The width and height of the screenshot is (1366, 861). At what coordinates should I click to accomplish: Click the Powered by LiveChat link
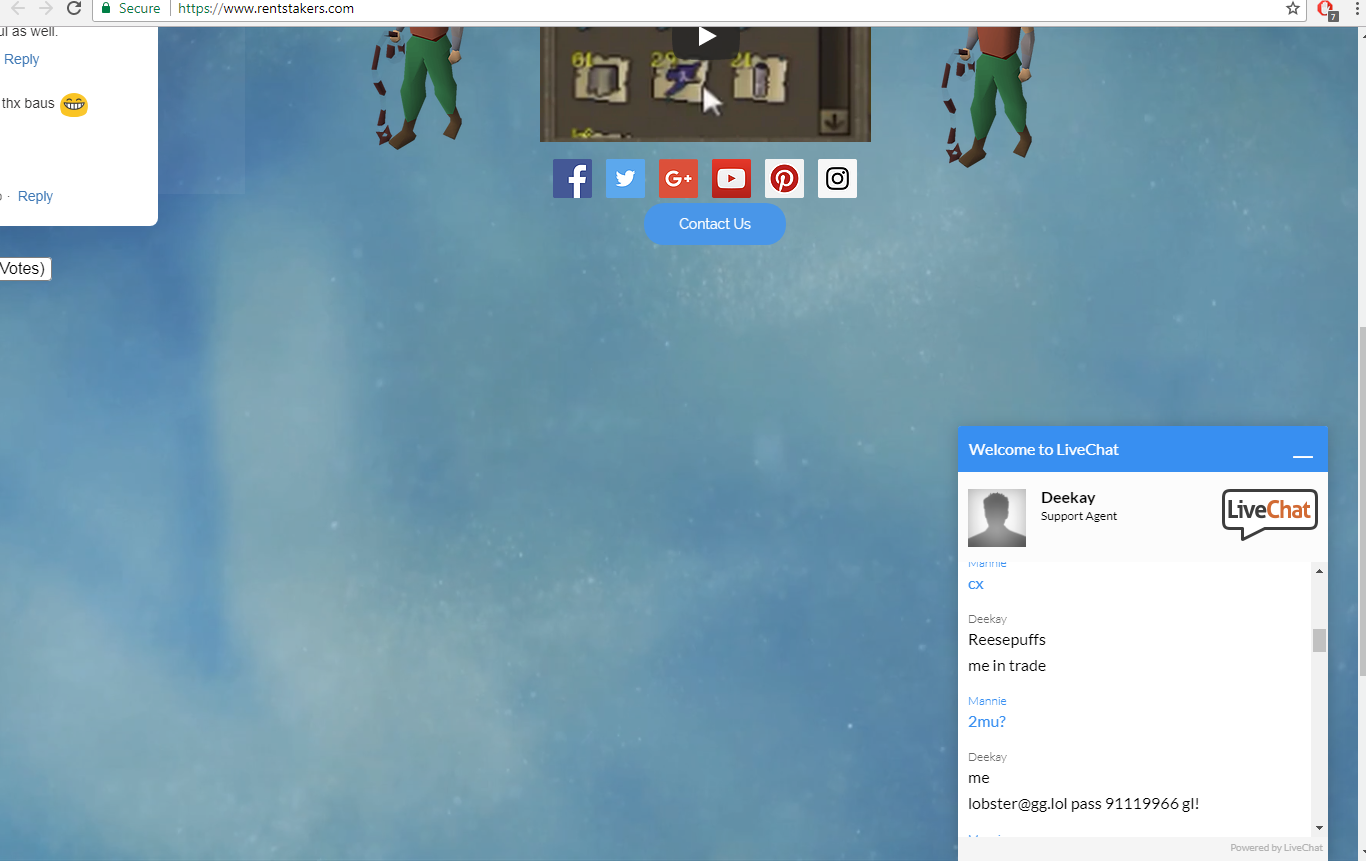click(x=1276, y=848)
